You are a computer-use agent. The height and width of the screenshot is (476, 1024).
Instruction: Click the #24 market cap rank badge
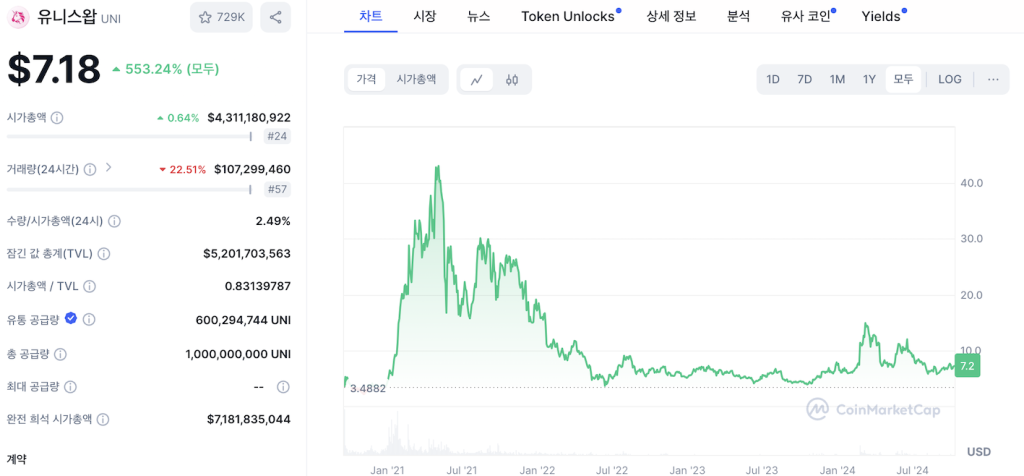tap(278, 136)
